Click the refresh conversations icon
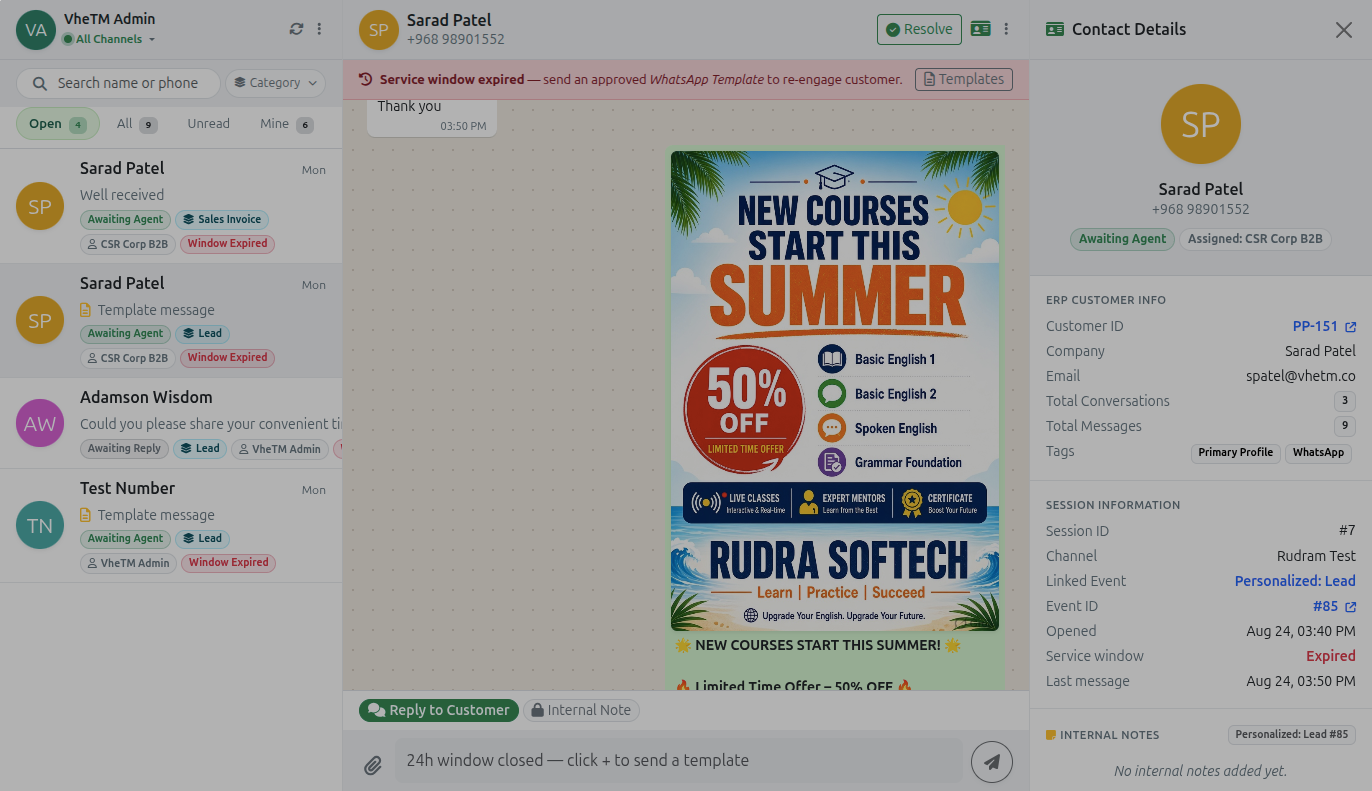This screenshot has width=1372, height=791. 296,29
